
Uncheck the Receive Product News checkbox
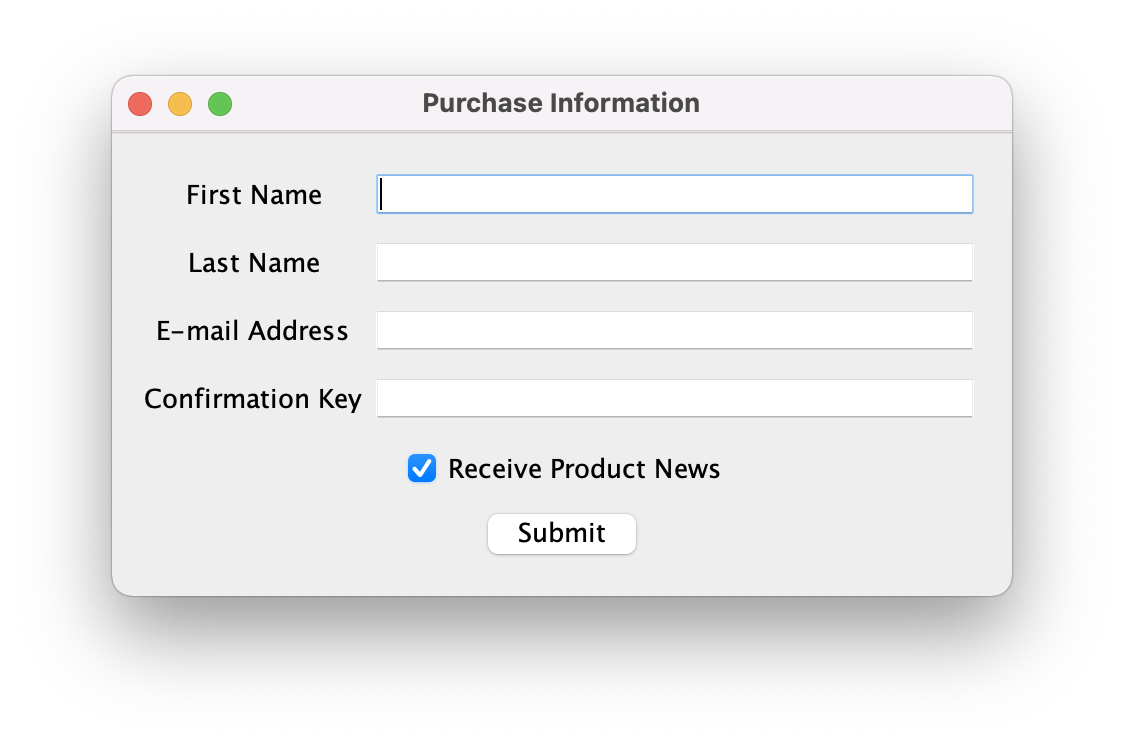tap(422, 468)
